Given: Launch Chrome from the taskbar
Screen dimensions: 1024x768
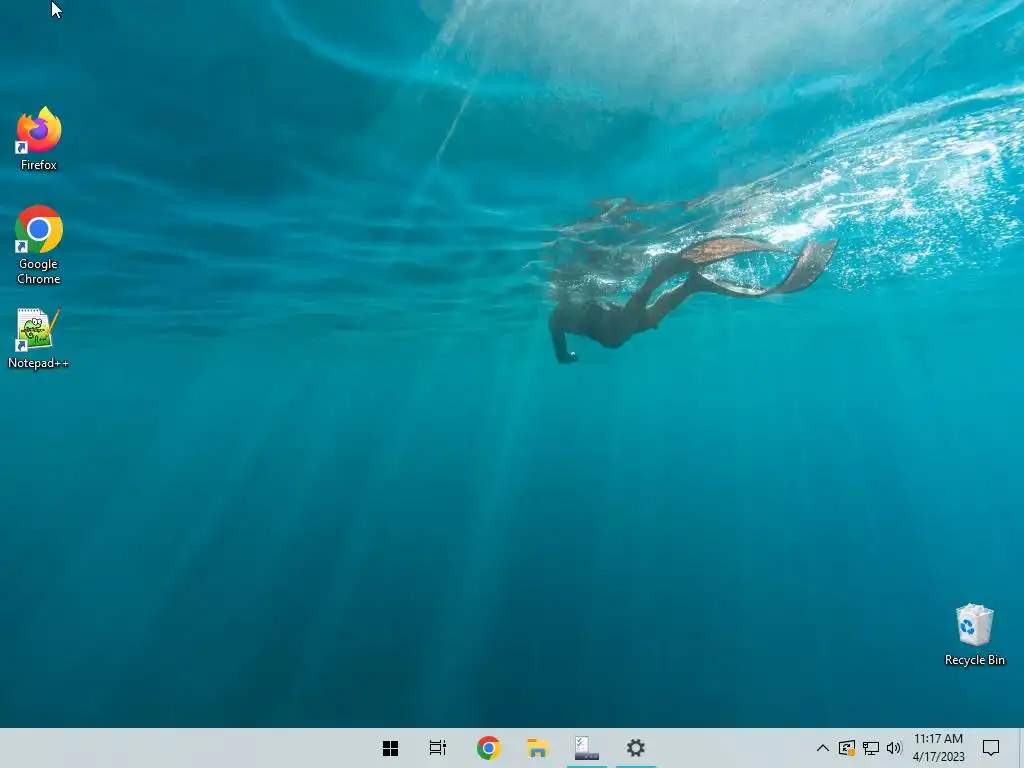Looking at the screenshot, I should click(488, 748).
